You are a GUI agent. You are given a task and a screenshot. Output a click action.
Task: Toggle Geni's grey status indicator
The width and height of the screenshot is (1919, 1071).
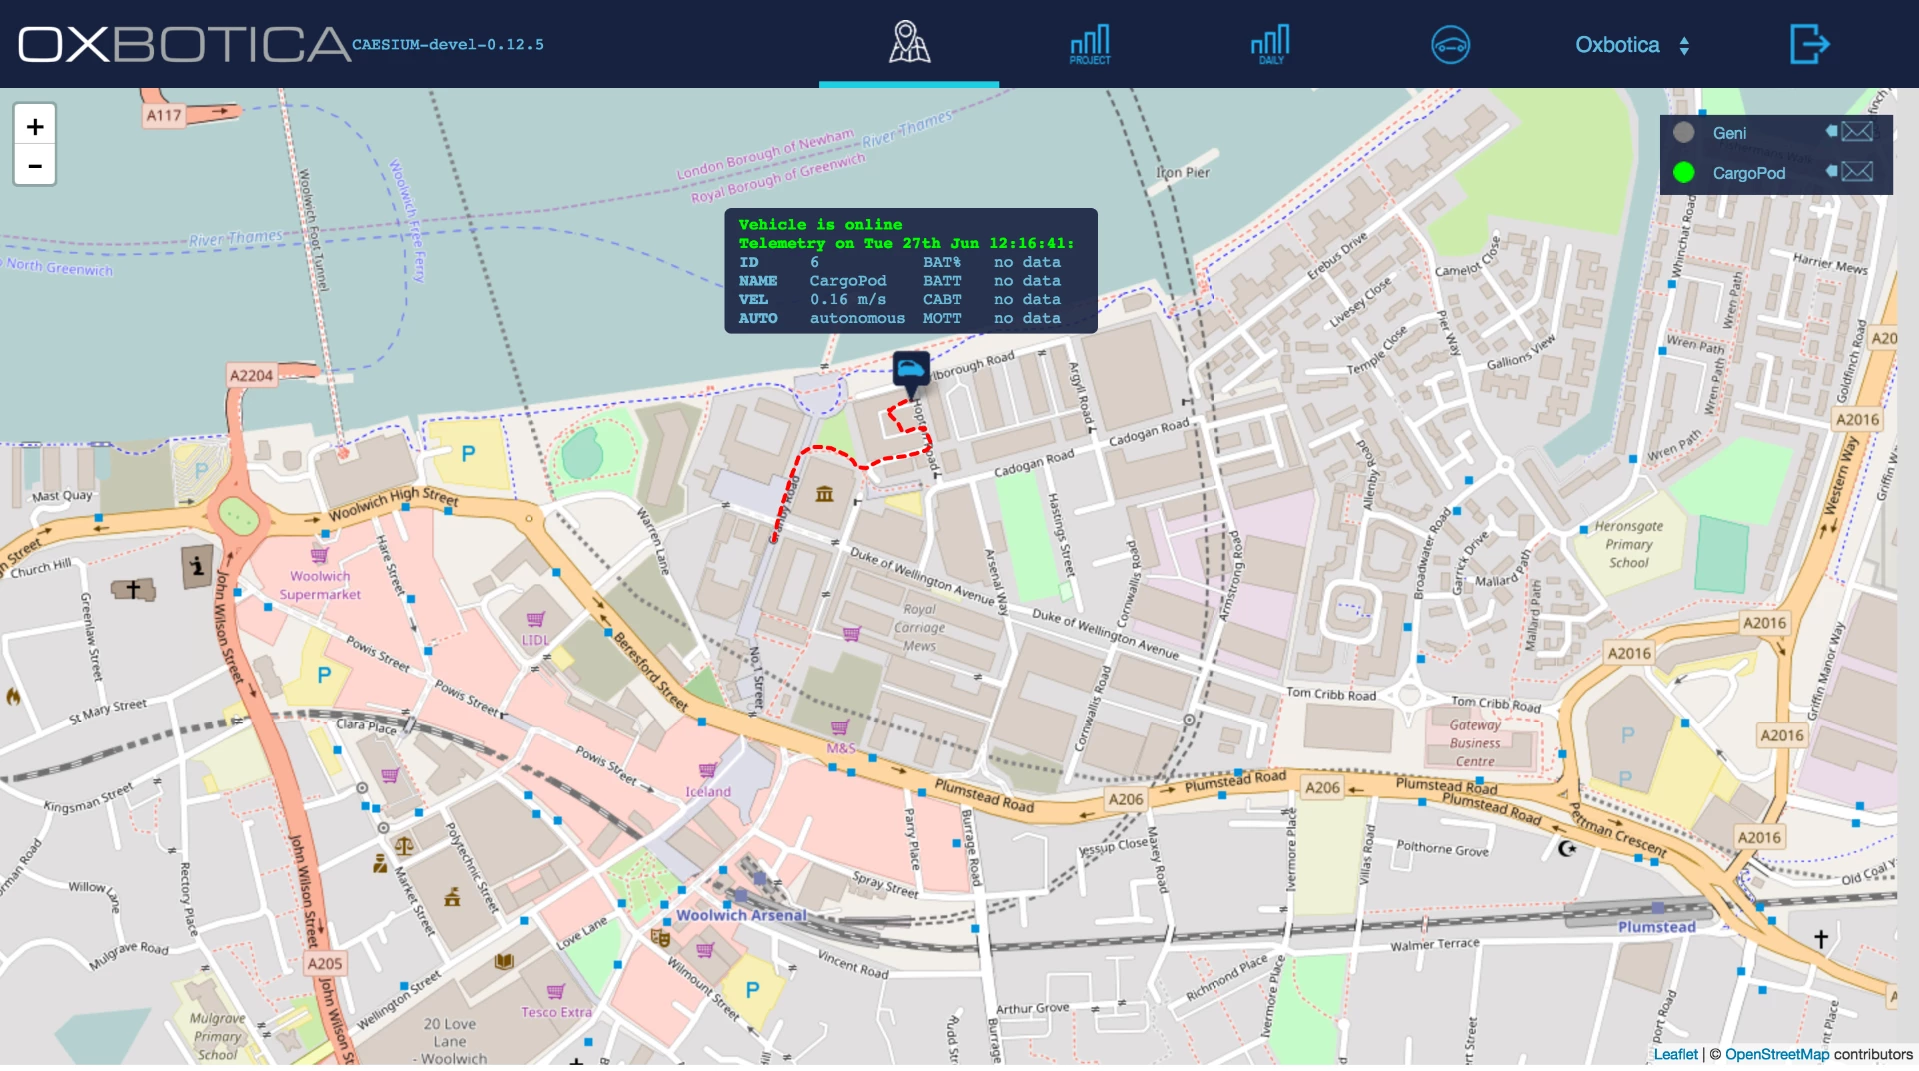(1684, 131)
